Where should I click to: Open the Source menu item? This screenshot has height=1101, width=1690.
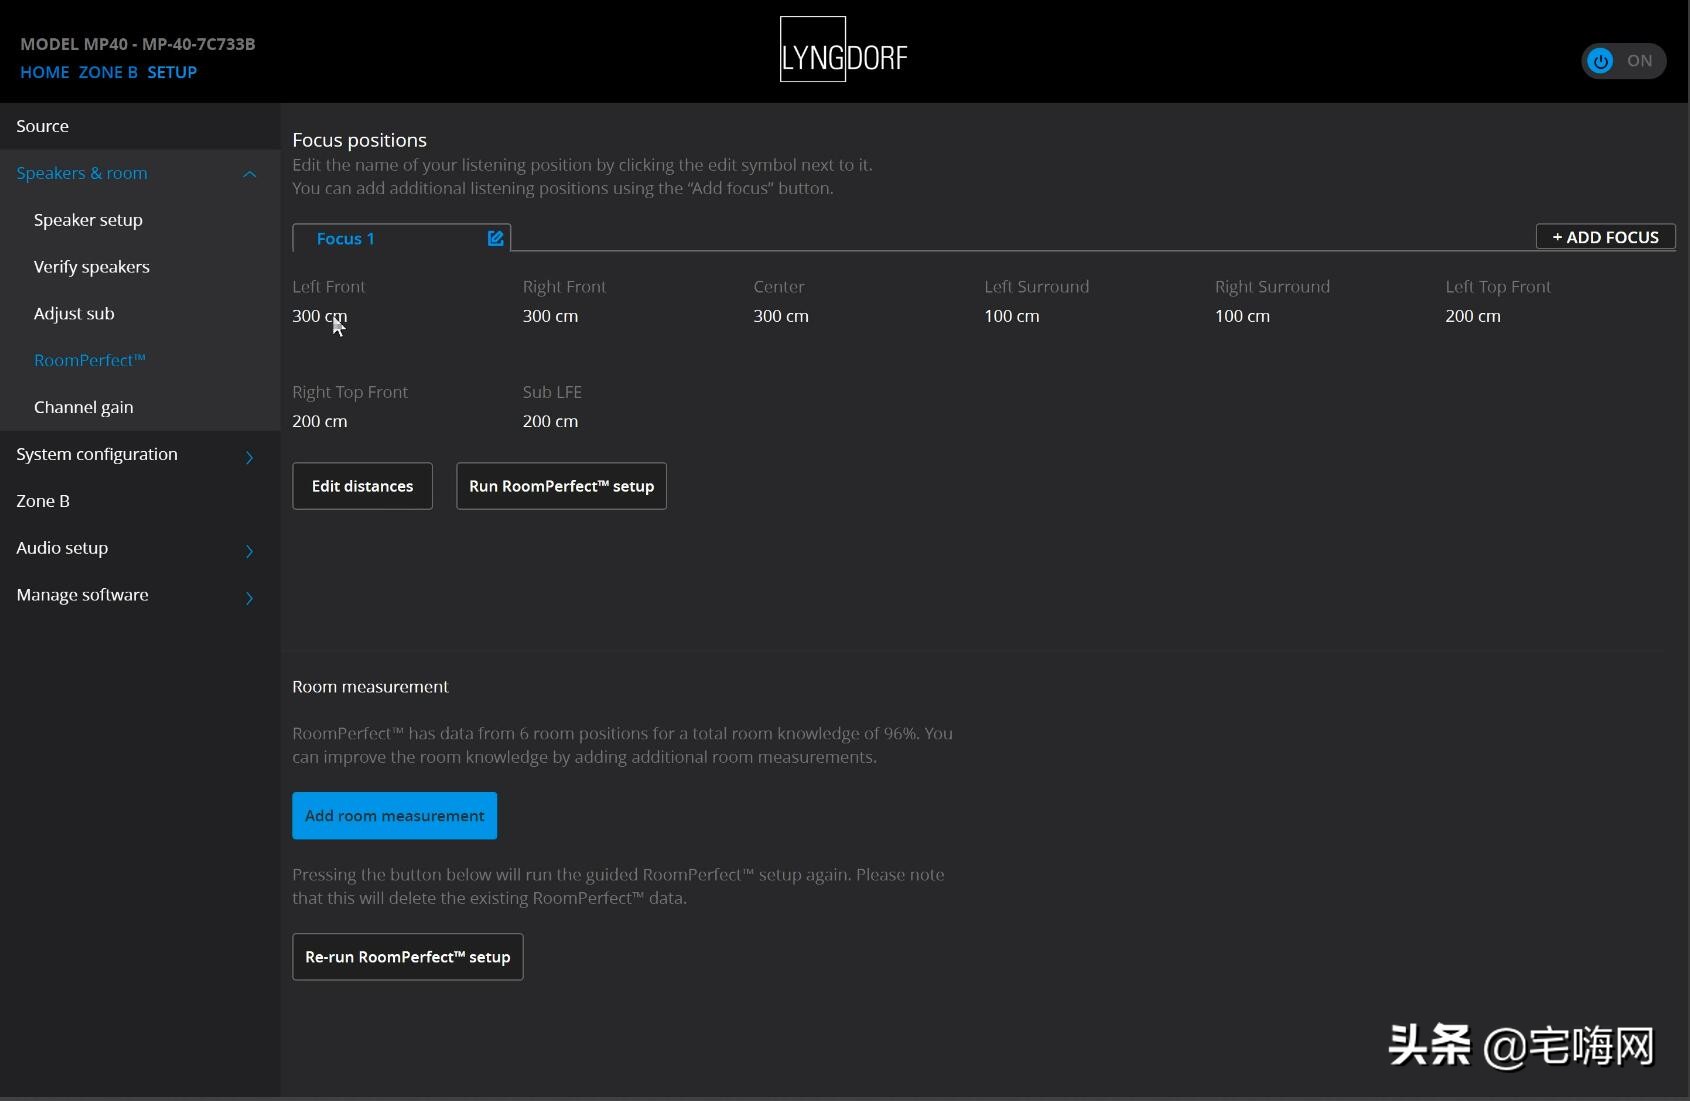[42, 126]
